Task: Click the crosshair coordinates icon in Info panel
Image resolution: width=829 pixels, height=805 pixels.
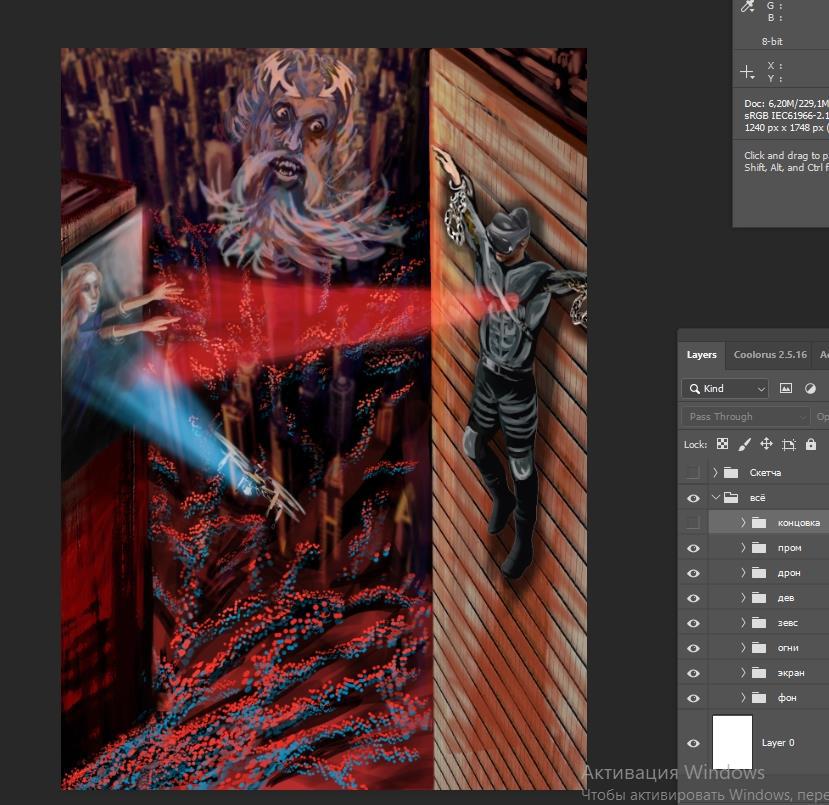Action: [x=747, y=72]
